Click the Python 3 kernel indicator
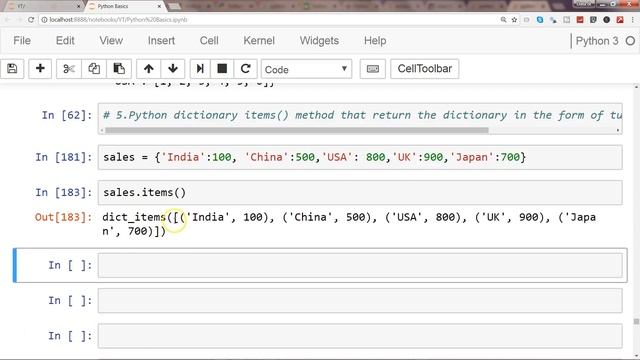640x360 pixels. pyautogui.click(x=597, y=41)
